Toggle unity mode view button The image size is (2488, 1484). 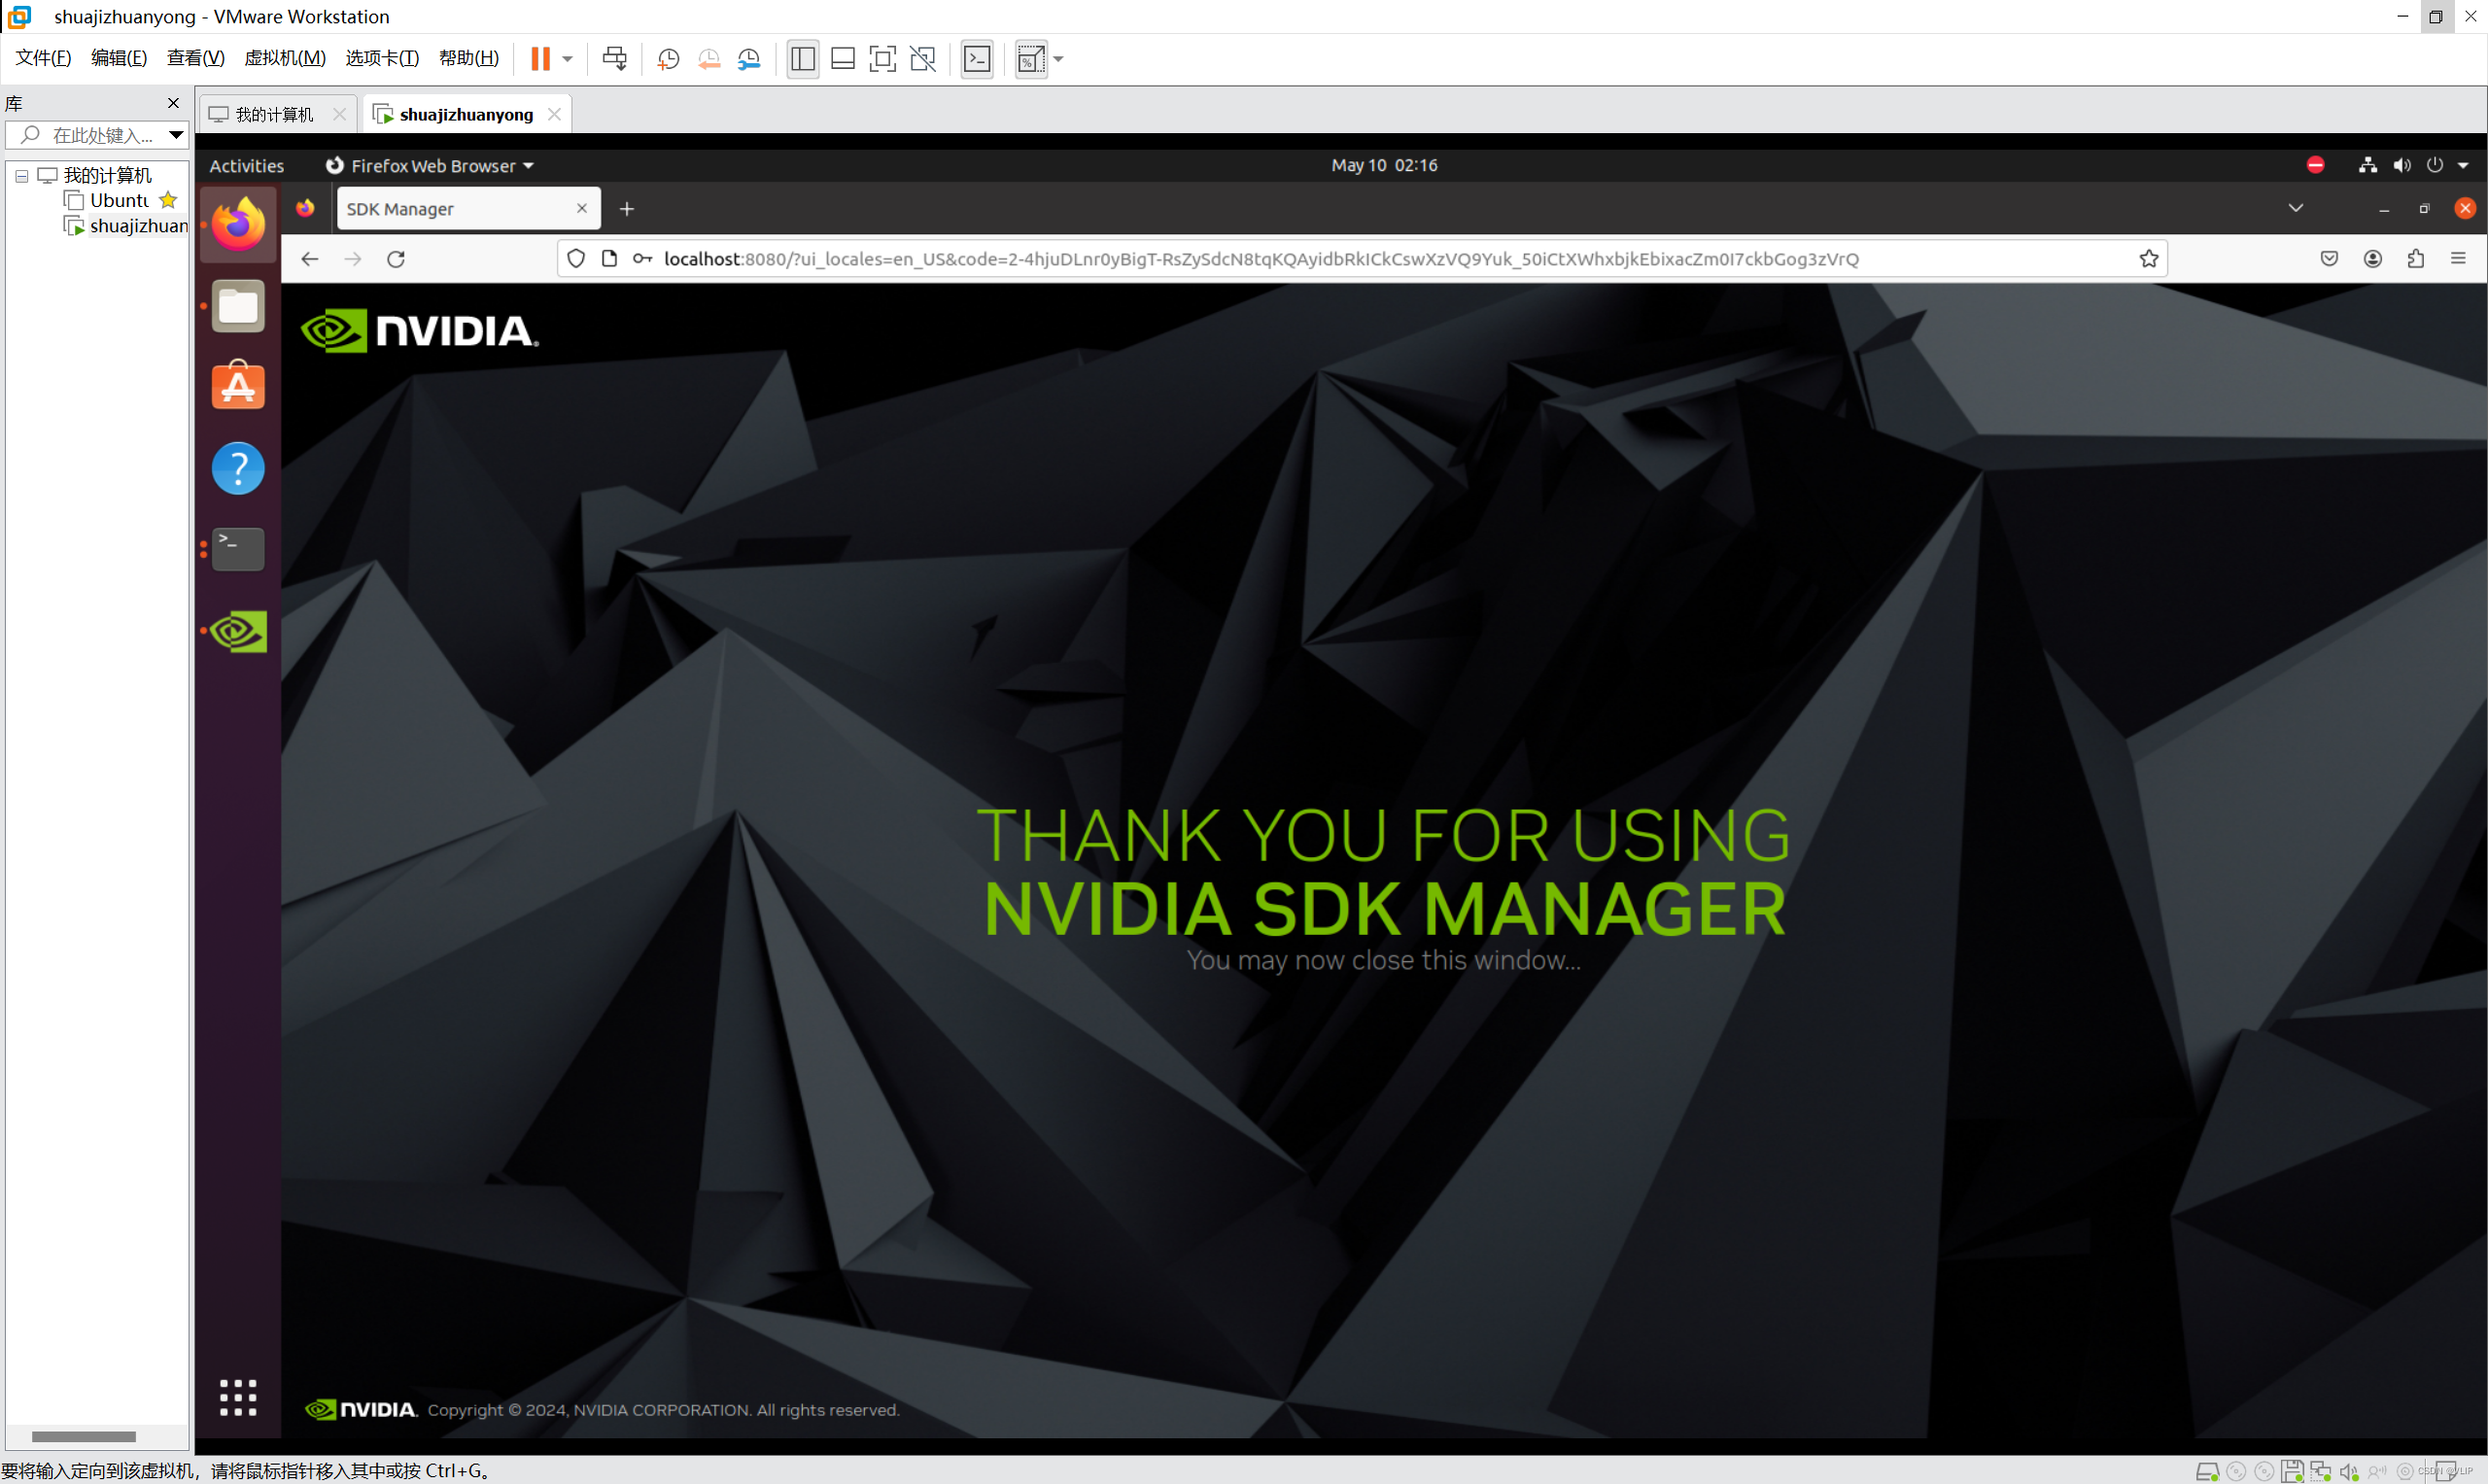(x=922, y=59)
